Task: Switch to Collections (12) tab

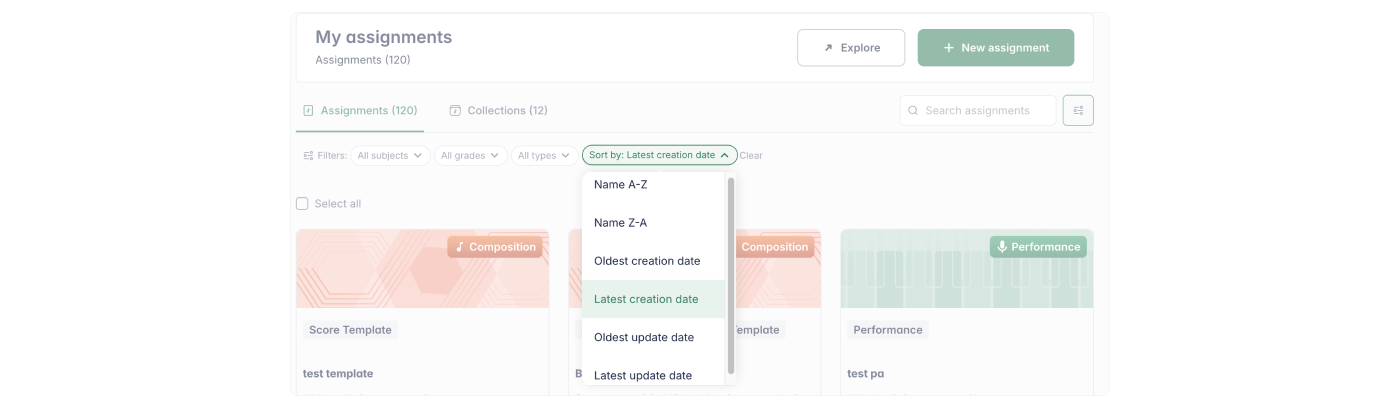Action: (498, 111)
